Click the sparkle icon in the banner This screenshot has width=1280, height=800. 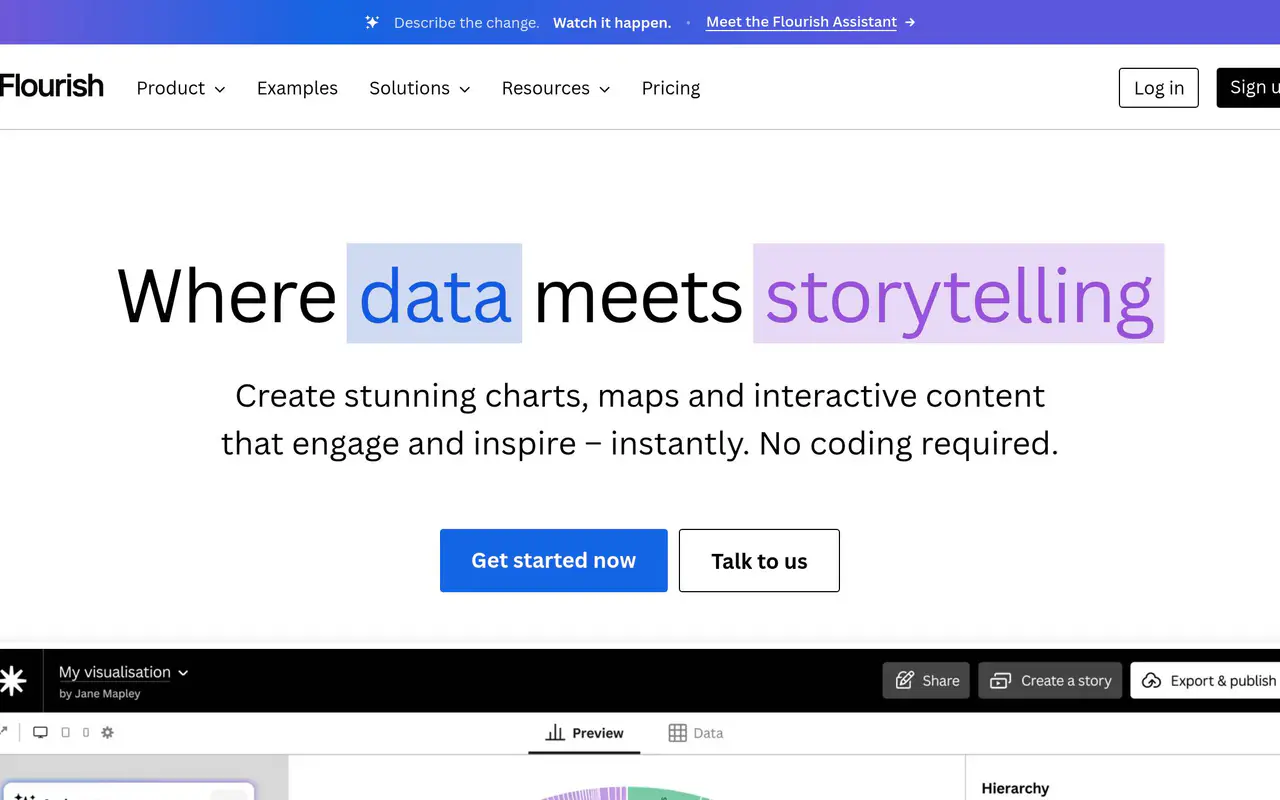pos(372,22)
